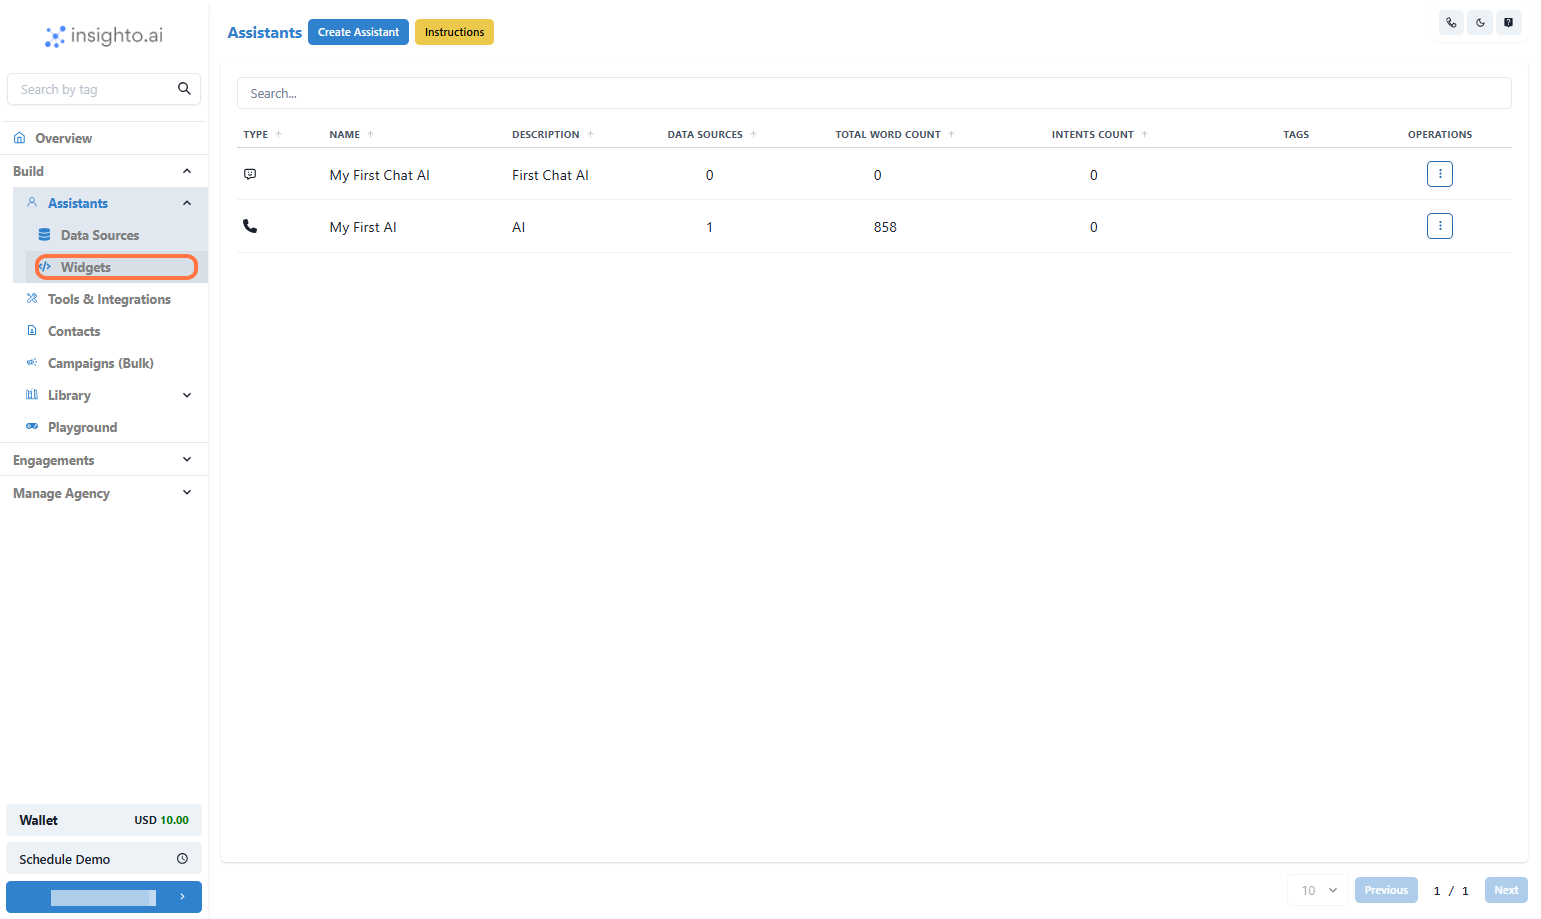Click the magnifier icon in tag search

(184, 88)
